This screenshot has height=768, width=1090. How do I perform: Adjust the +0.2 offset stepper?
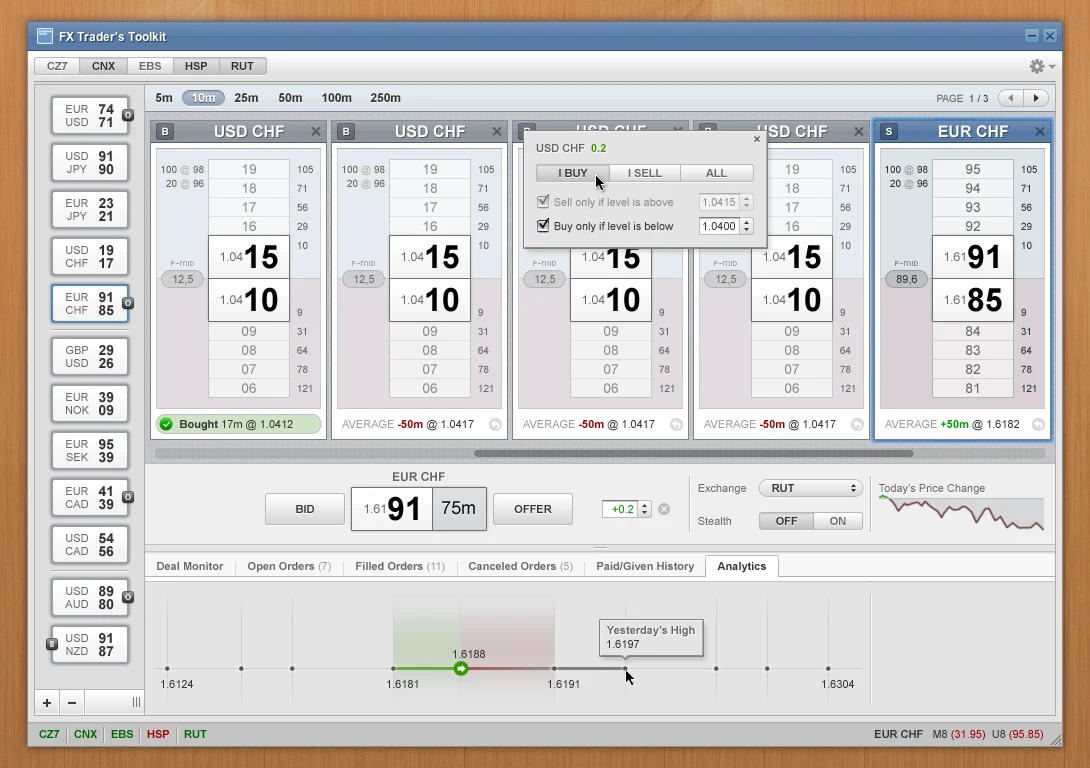click(644, 509)
